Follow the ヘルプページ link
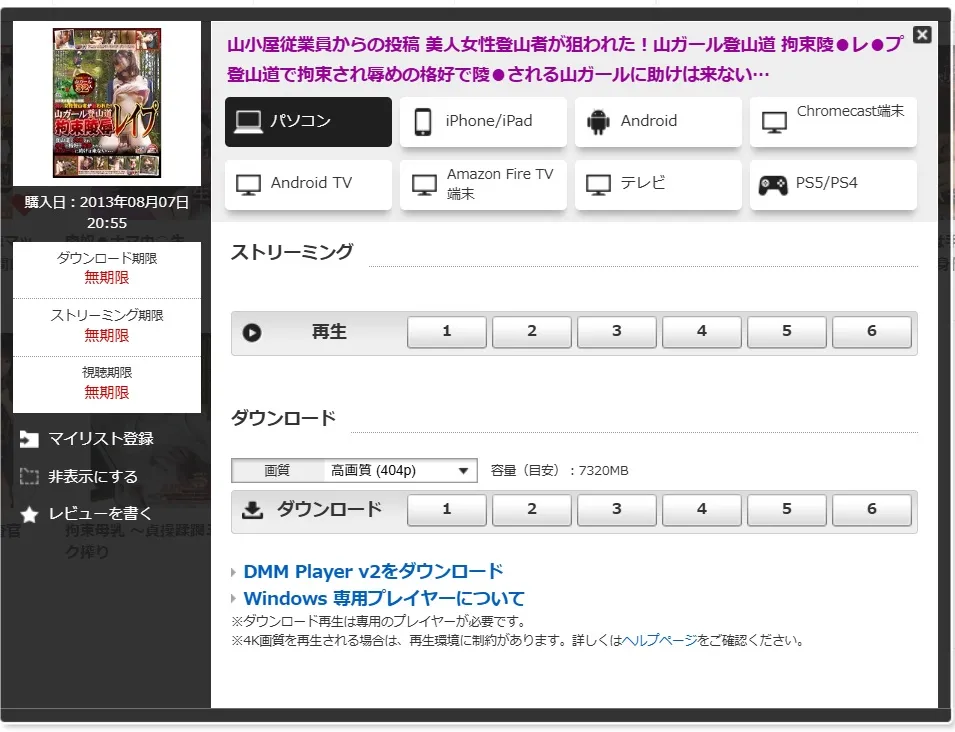955x732 pixels. (x=660, y=641)
